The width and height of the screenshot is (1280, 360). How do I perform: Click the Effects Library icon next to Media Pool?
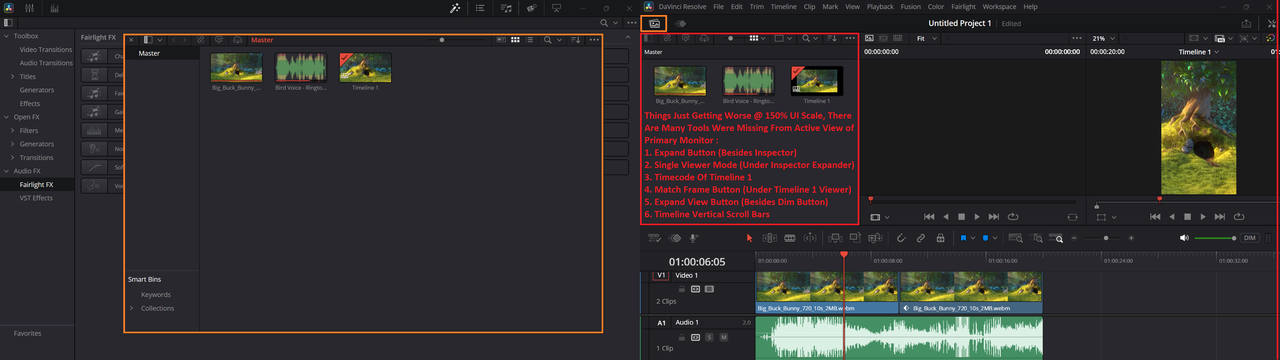(680, 23)
